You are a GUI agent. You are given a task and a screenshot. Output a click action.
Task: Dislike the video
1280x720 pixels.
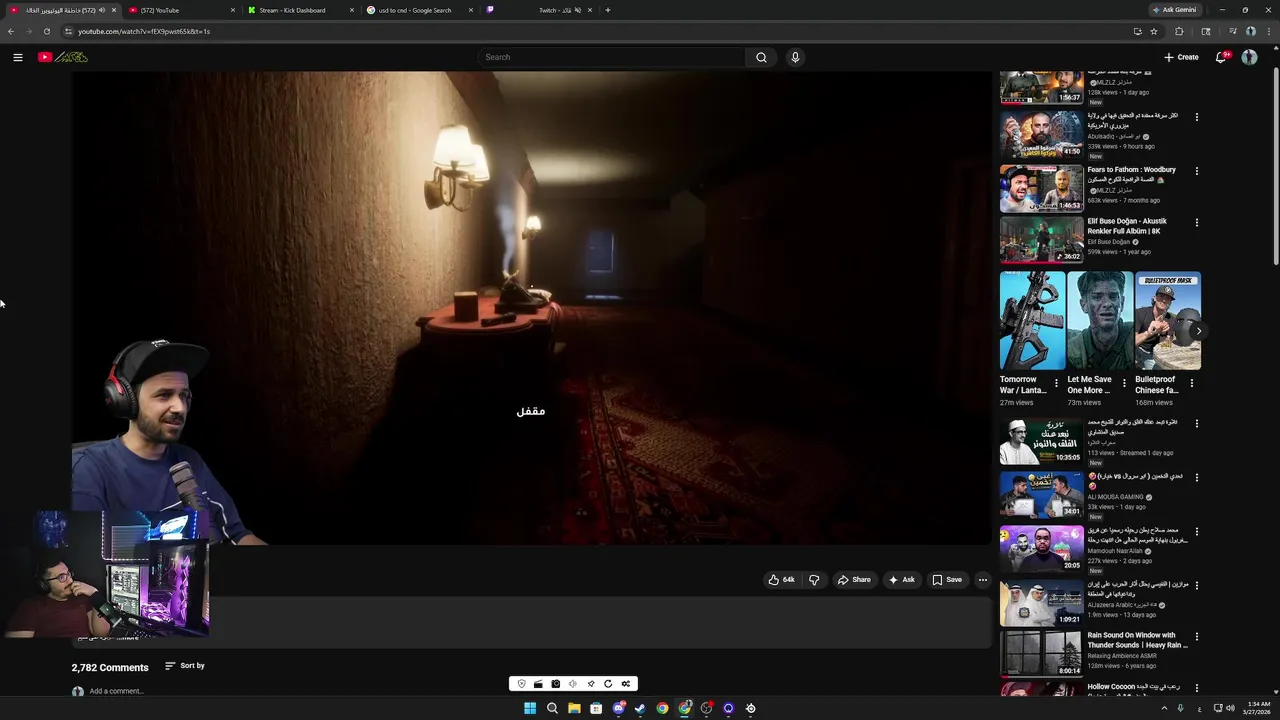tap(814, 580)
